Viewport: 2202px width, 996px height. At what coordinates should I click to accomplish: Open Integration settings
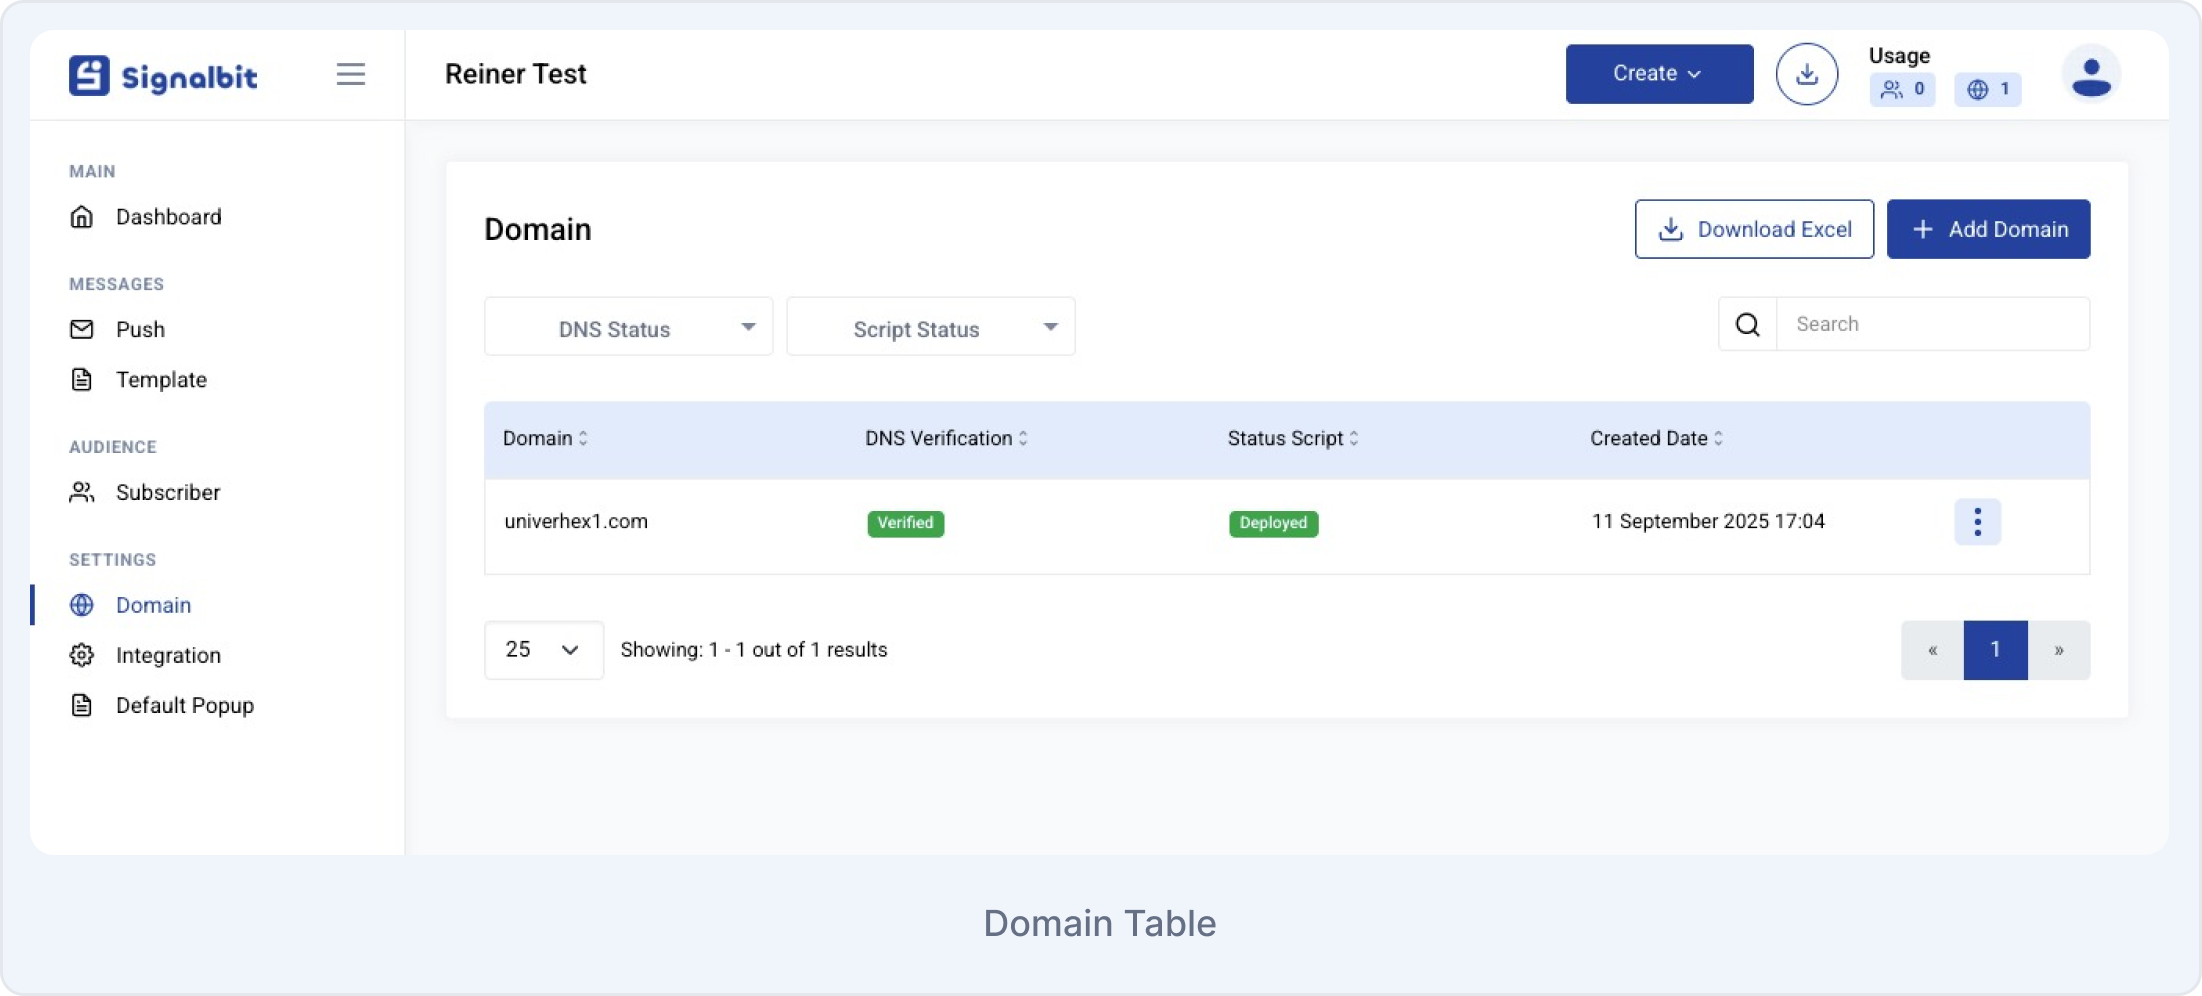(x=145, y=656)
